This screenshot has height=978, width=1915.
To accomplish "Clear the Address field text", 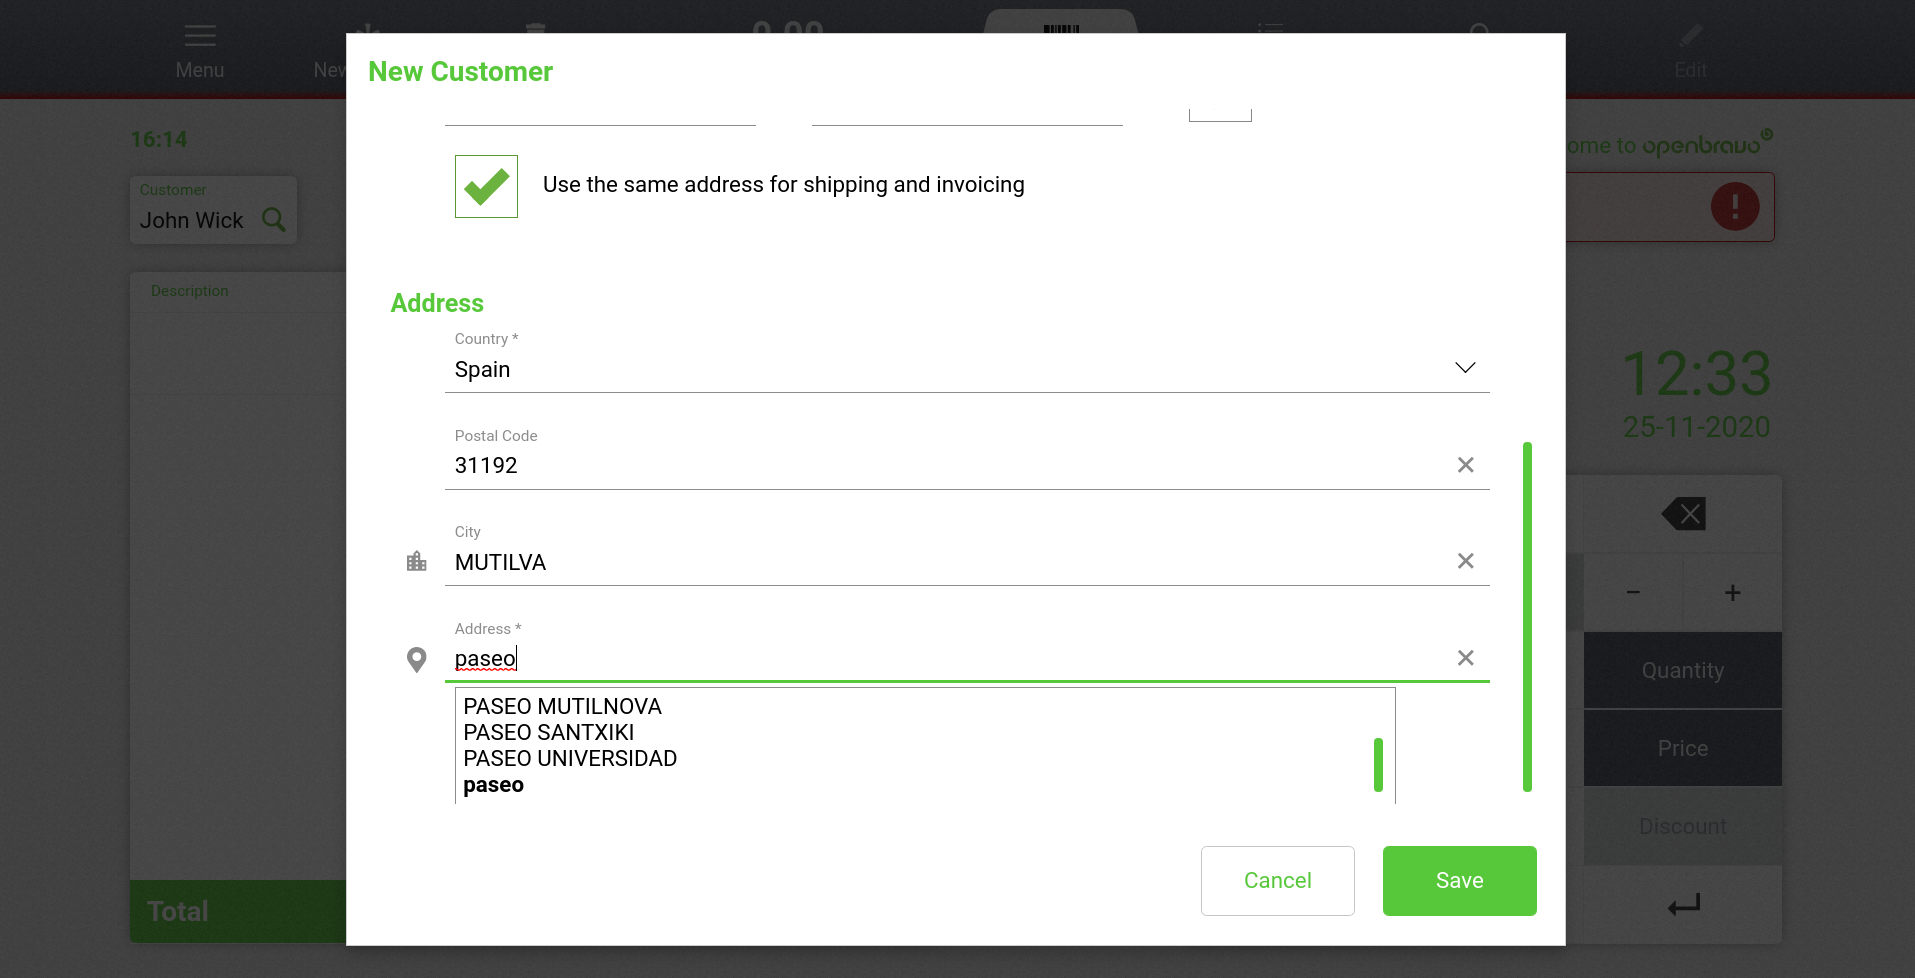I will [1465, 658].
